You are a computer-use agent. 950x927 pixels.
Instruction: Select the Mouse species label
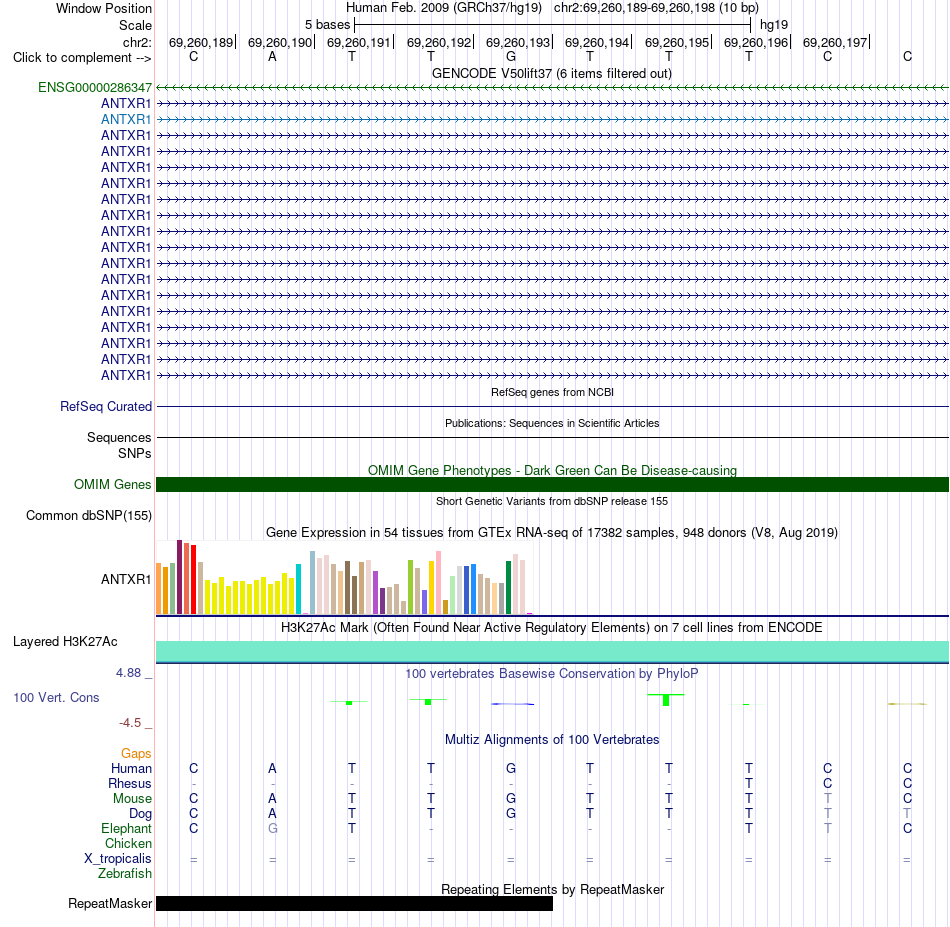[x=132, y=799]
